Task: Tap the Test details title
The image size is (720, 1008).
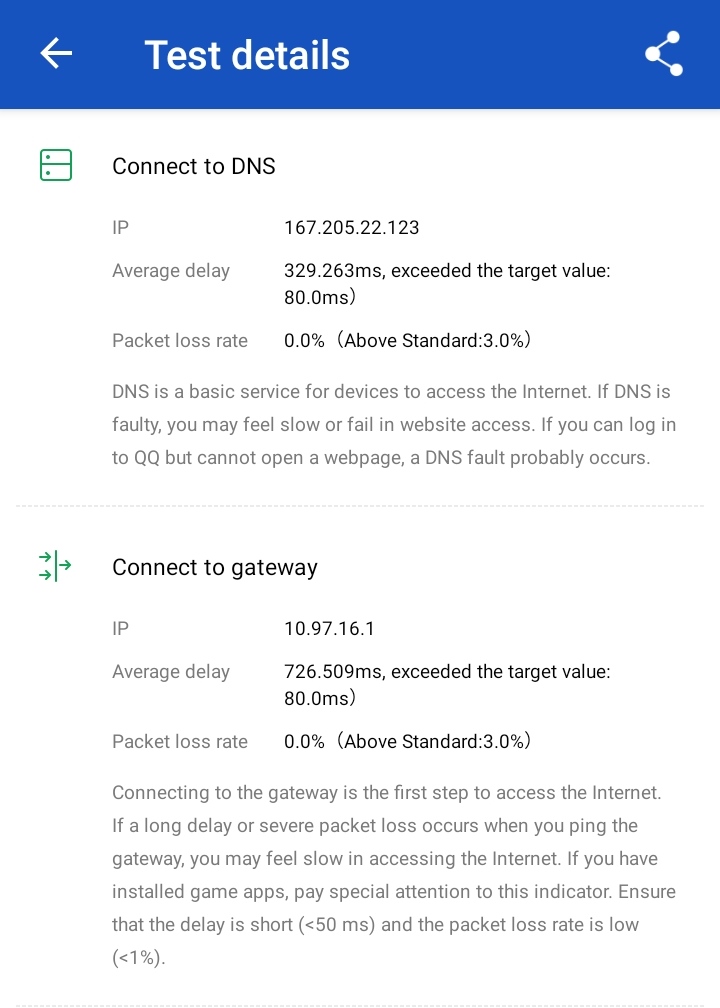Action: click(x=247, y=54)
